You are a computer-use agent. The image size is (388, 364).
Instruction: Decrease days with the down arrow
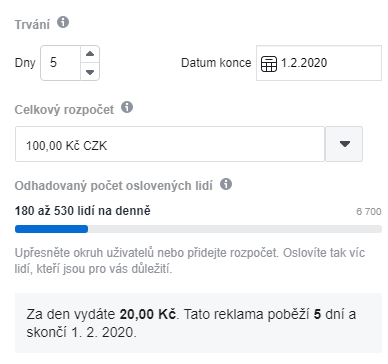click(x=90, y=72)
